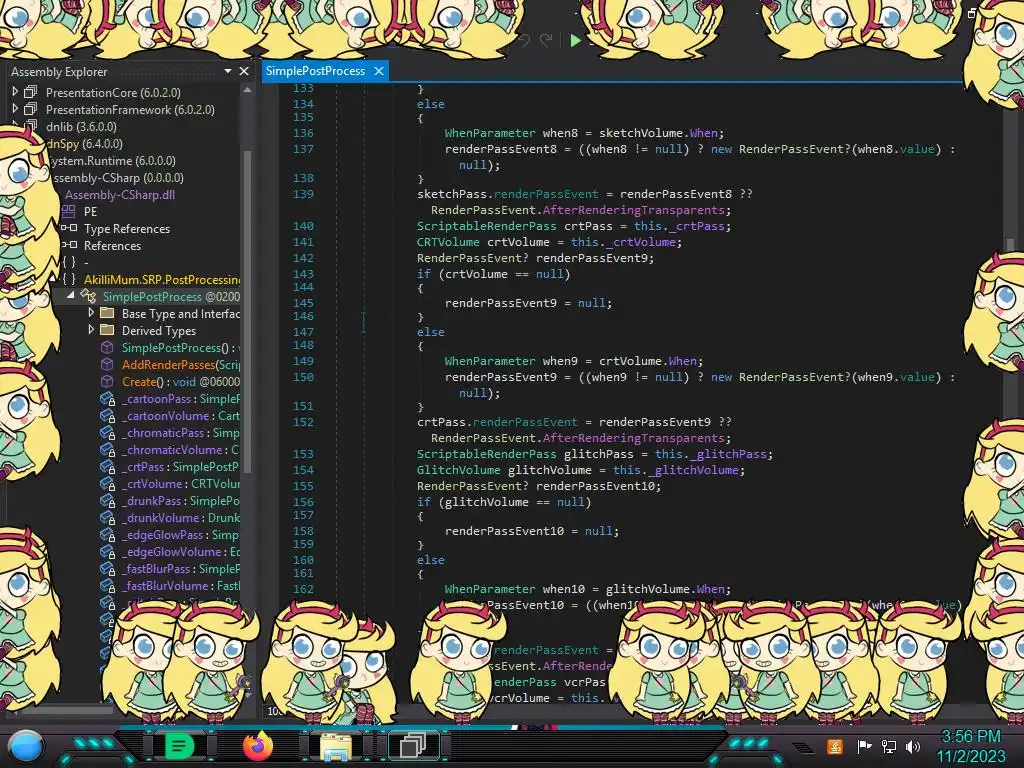
Task: Click "GlitchVolume" type on line 154
Action: pyautogui.click(x=458, y=470)
